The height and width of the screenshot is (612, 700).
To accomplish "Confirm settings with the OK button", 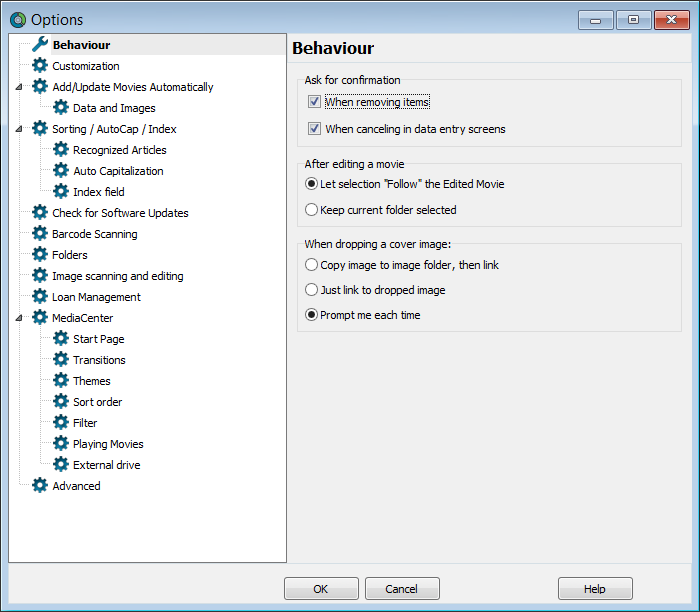I will 321,588.
